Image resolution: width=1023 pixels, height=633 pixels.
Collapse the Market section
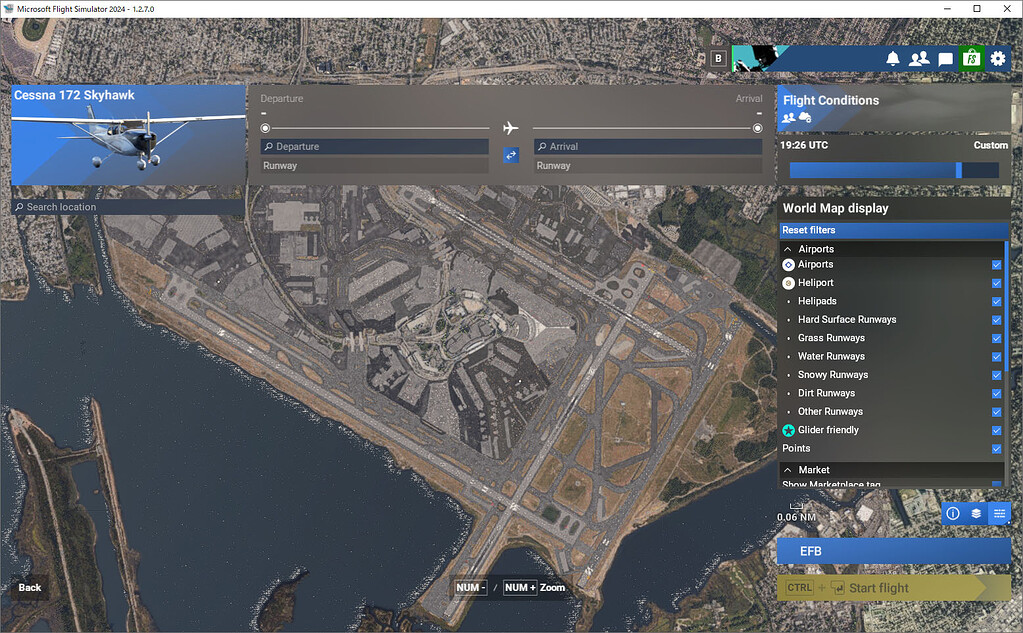pos(787,469)
